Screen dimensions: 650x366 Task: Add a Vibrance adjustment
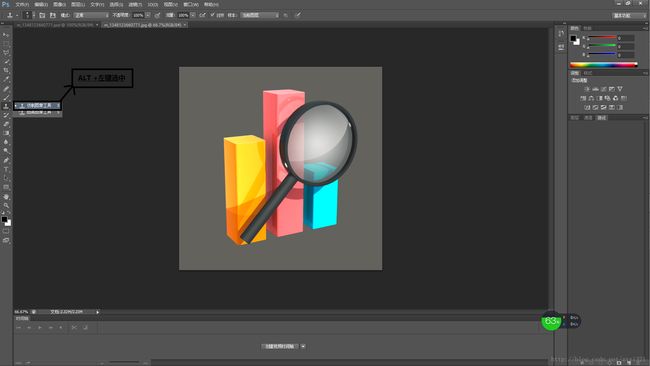click(x=620, y=89)
